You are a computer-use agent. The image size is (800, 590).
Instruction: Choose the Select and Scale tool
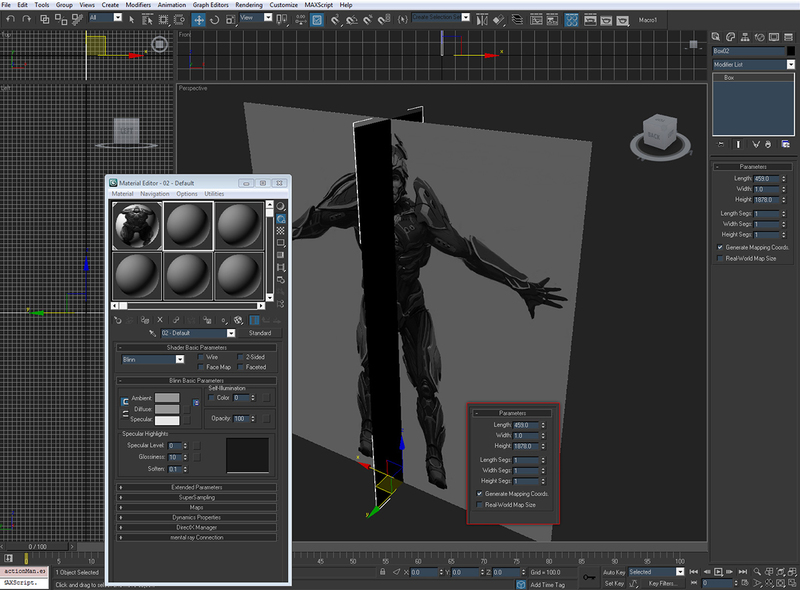pyautogui.click(x=231, y=19)
